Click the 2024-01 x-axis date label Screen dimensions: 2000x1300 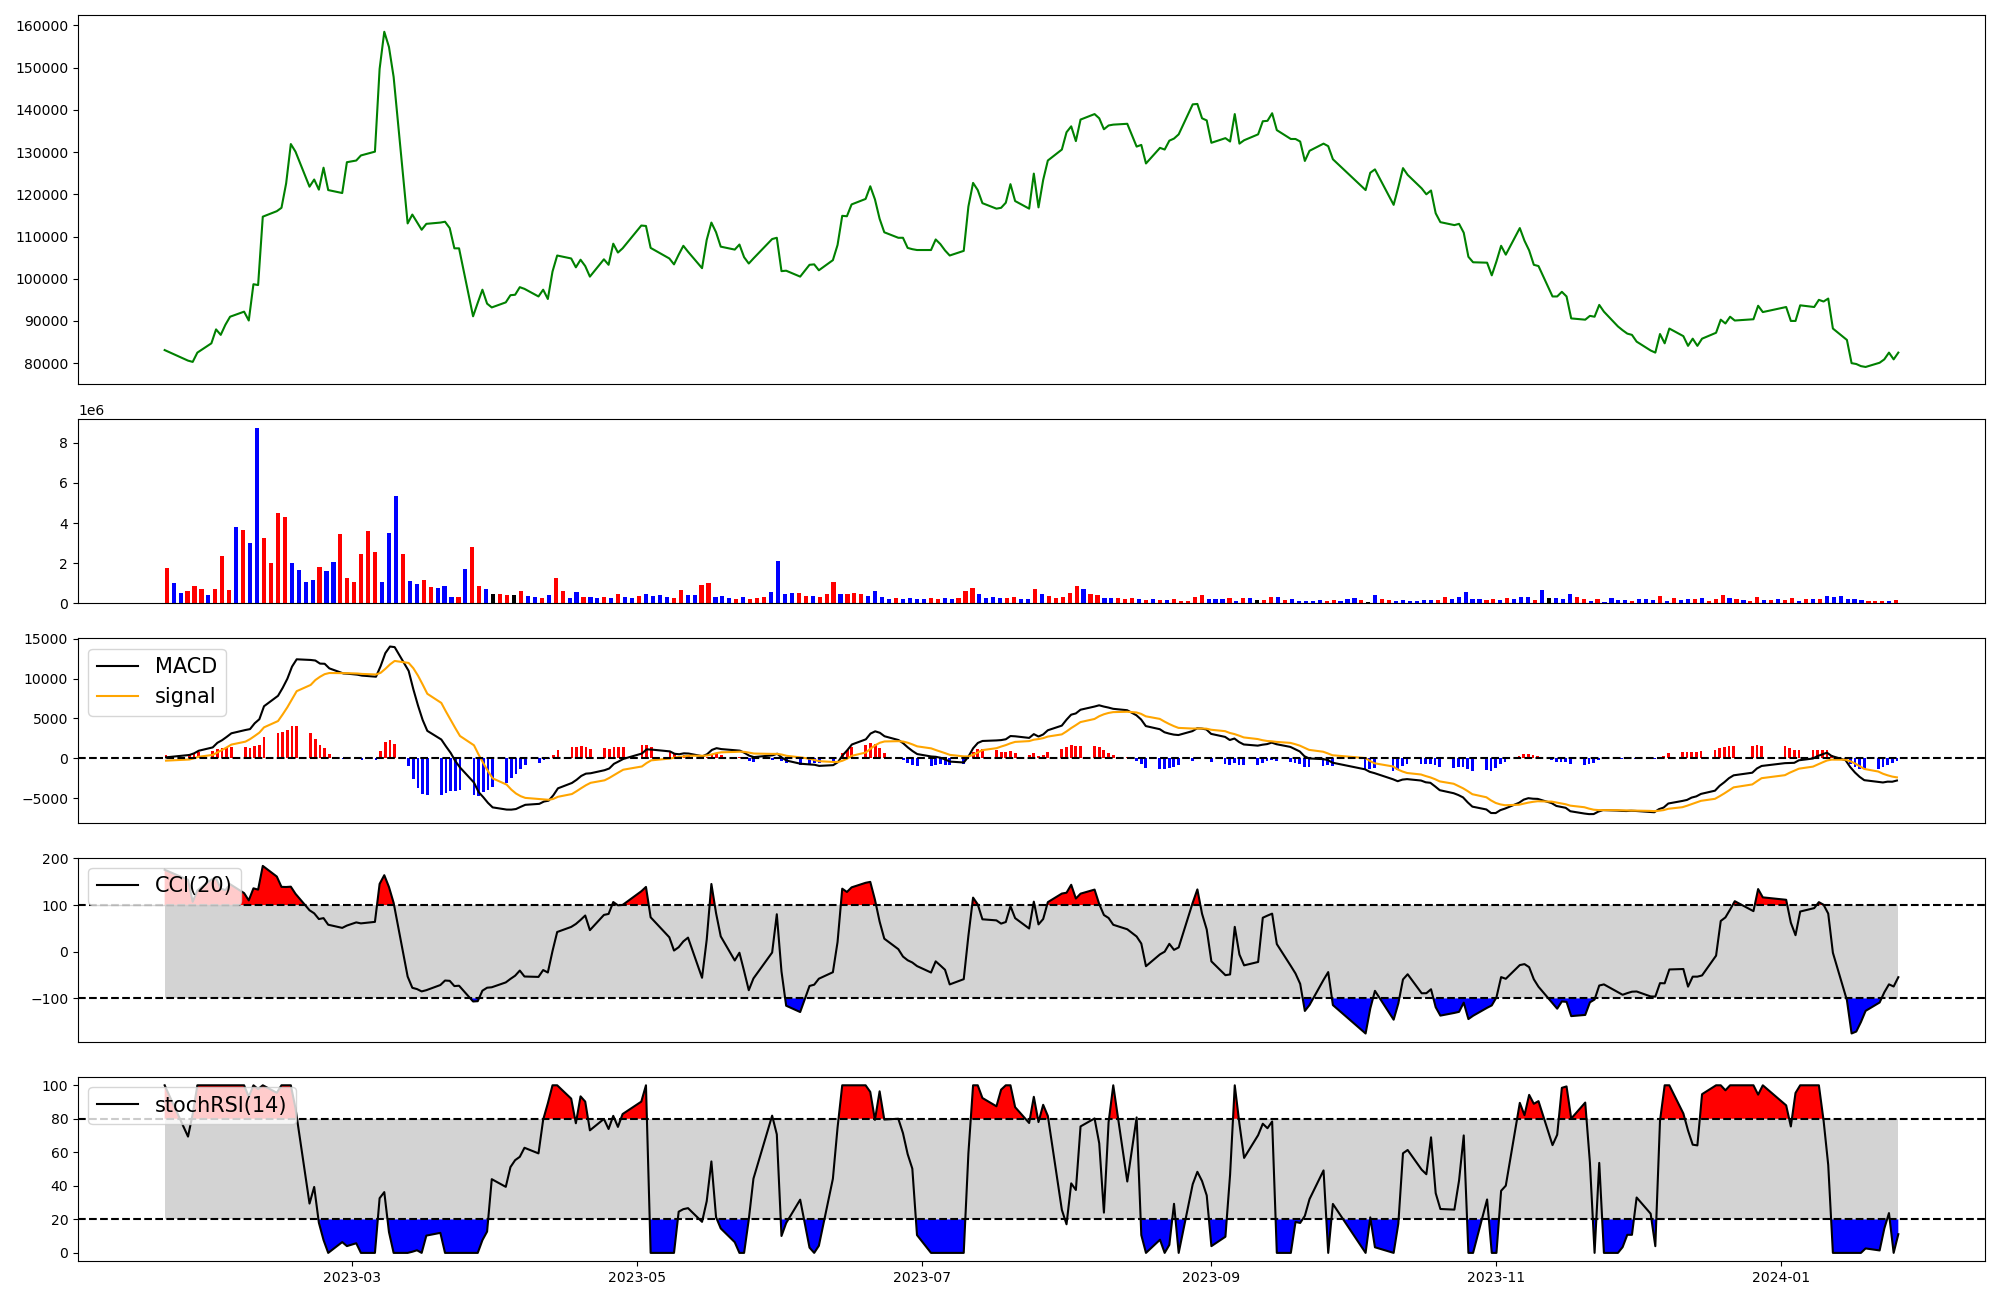(1781, 1277)
